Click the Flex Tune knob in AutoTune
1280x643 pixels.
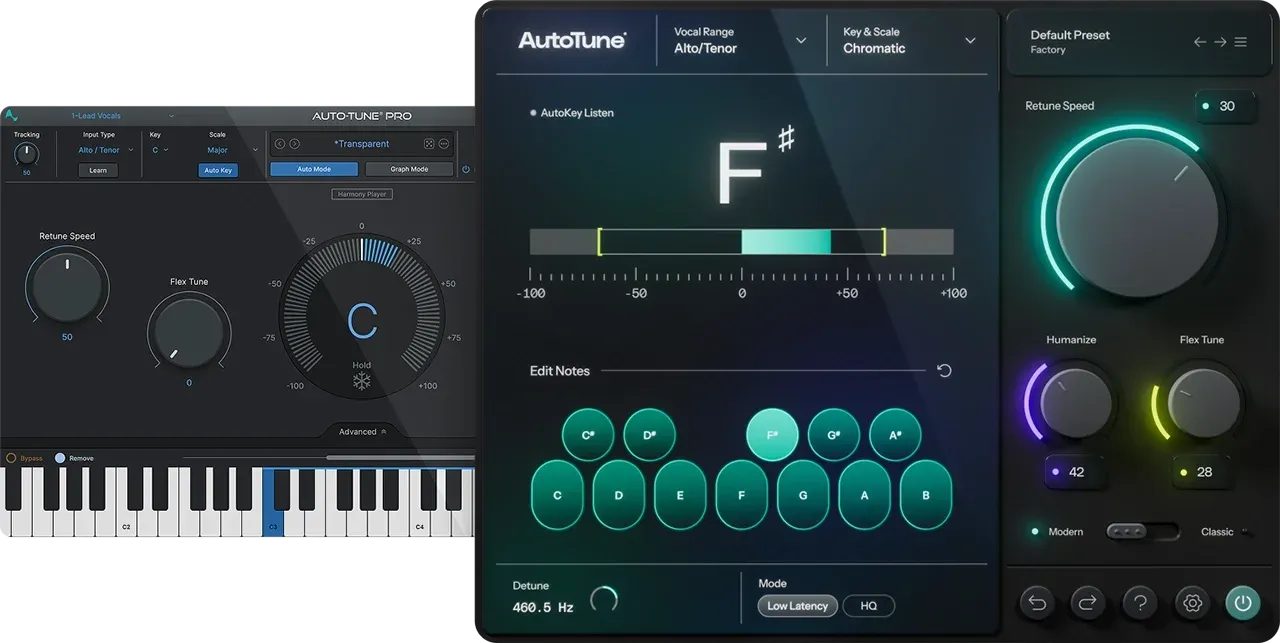click(1204, 405)
